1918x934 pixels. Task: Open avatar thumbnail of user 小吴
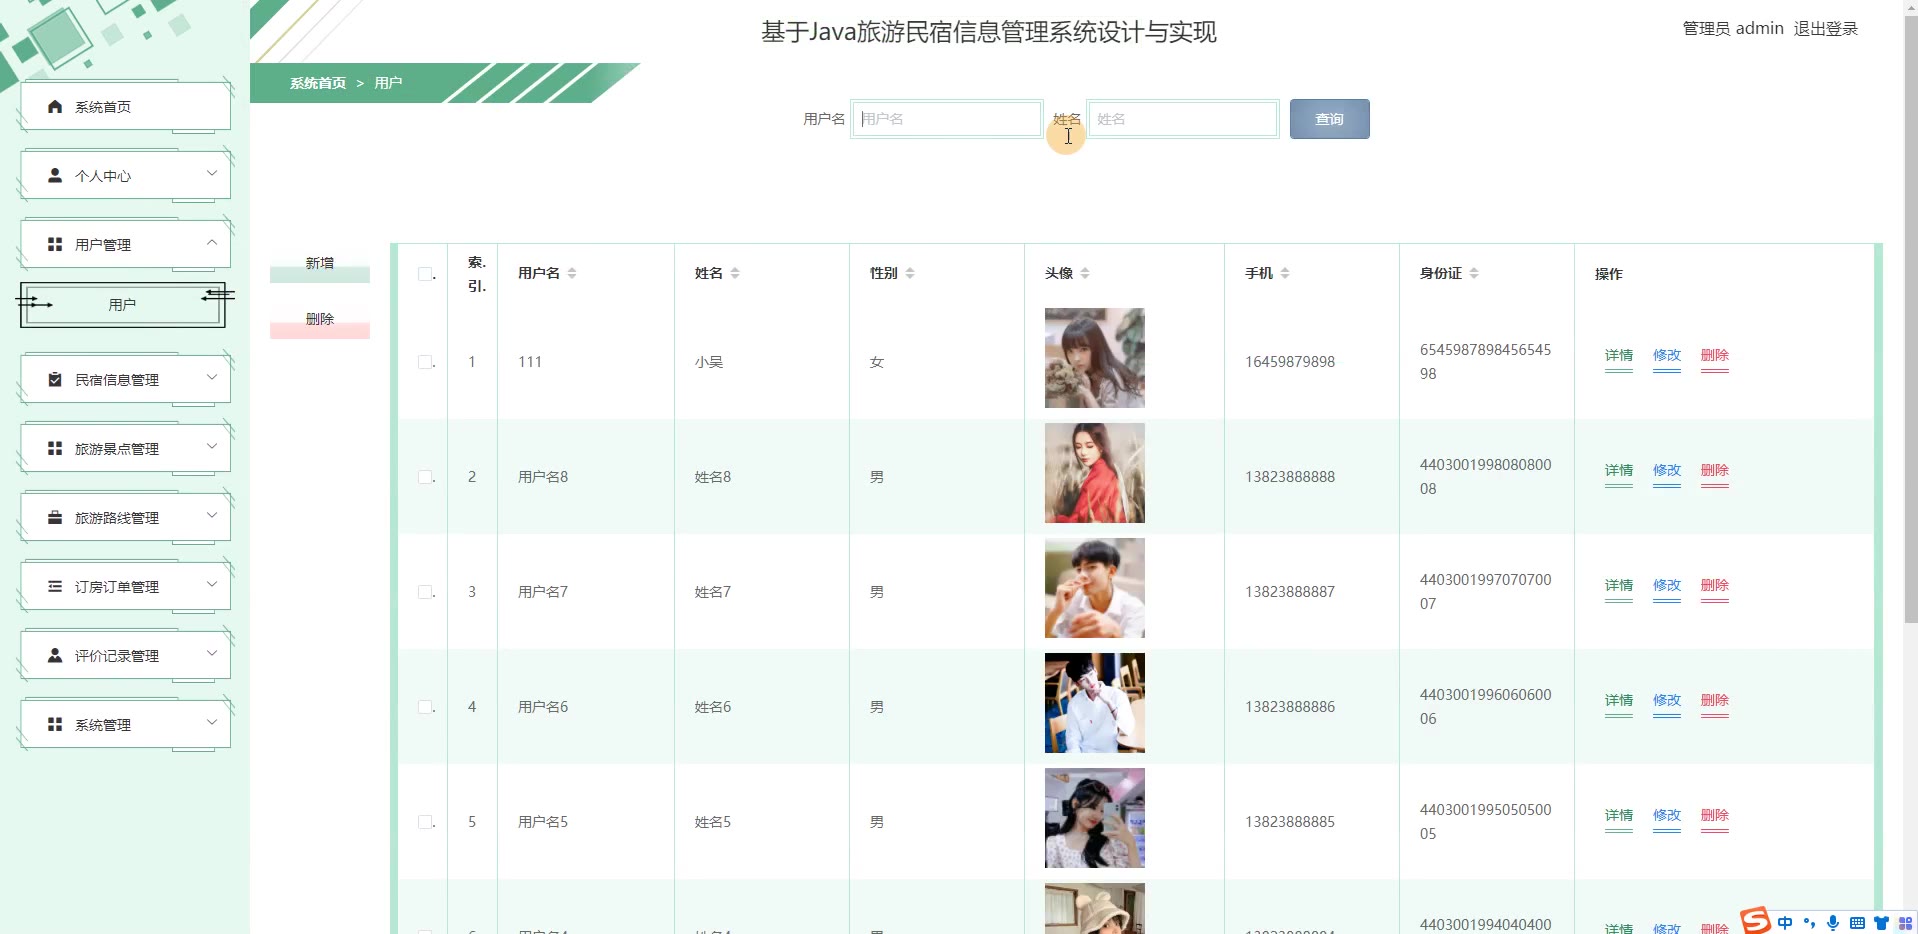(x=1095, y=358)
